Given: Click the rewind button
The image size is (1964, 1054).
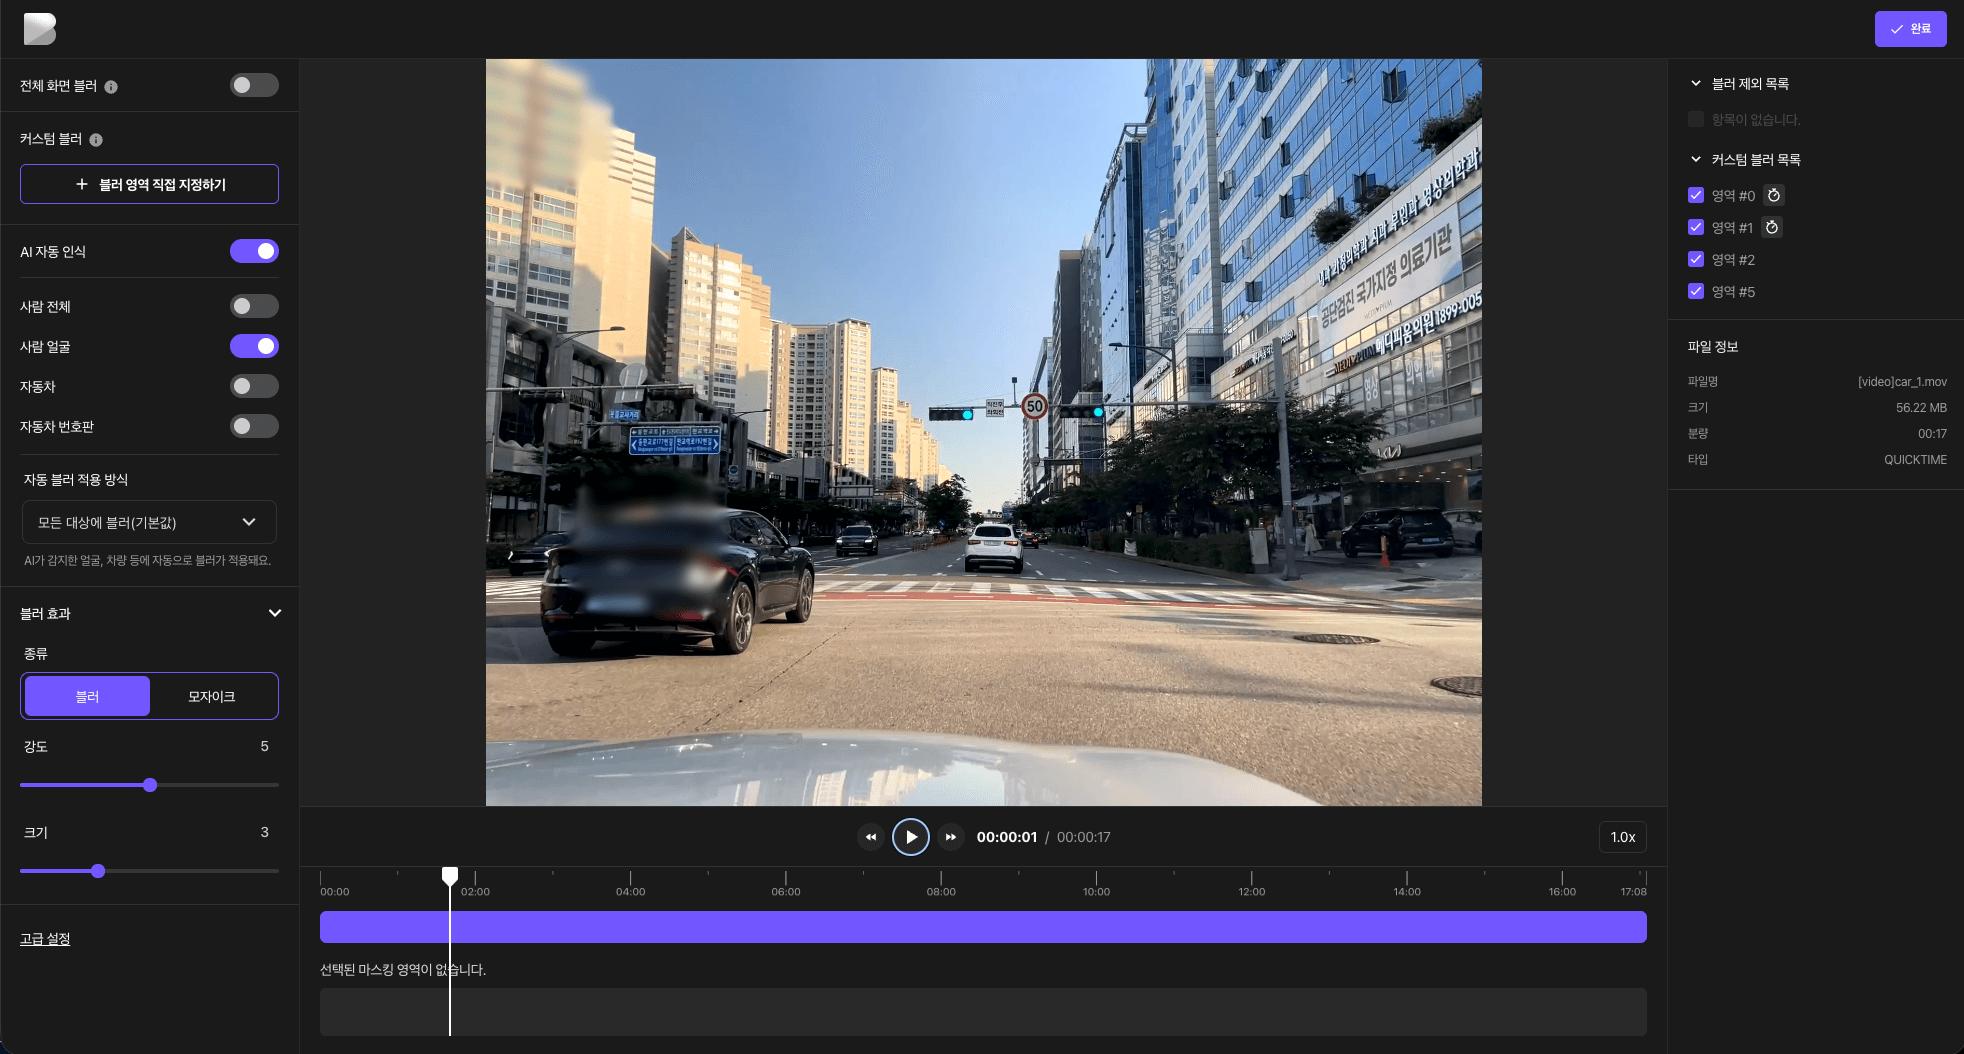Looking at the screenshot, I should [870, 837].
